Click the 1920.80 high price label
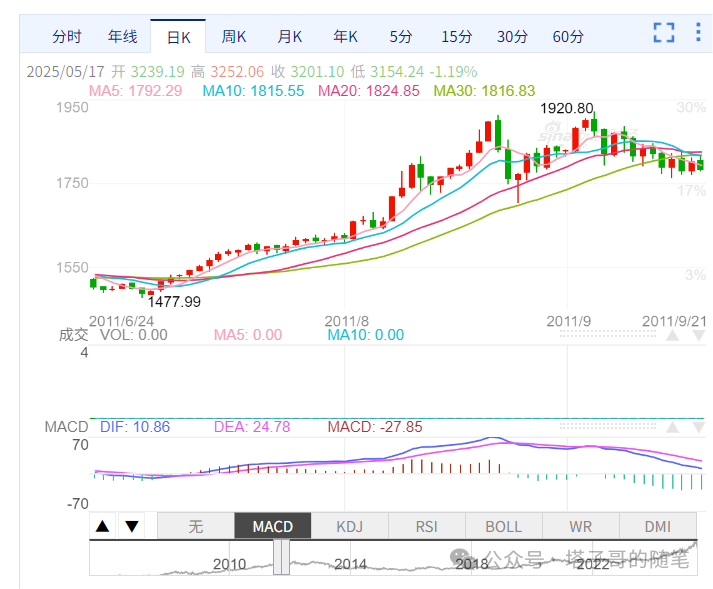 point(567,108)
